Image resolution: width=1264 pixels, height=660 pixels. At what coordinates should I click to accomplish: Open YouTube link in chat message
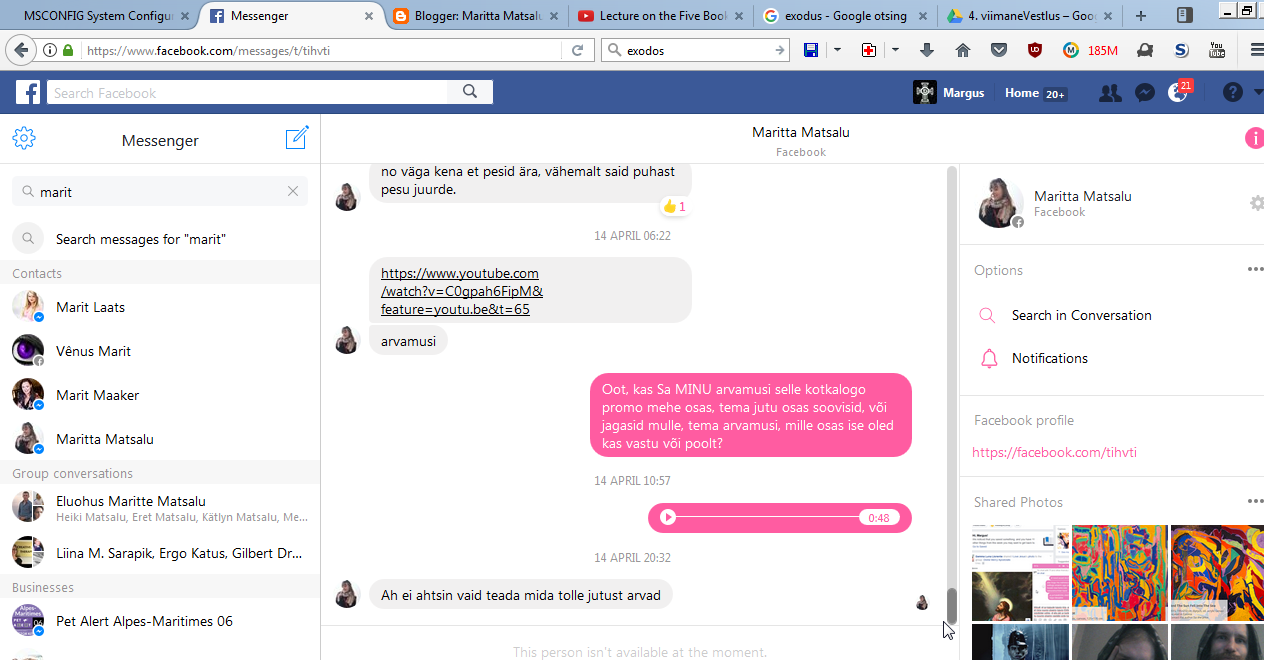point(461,291)
